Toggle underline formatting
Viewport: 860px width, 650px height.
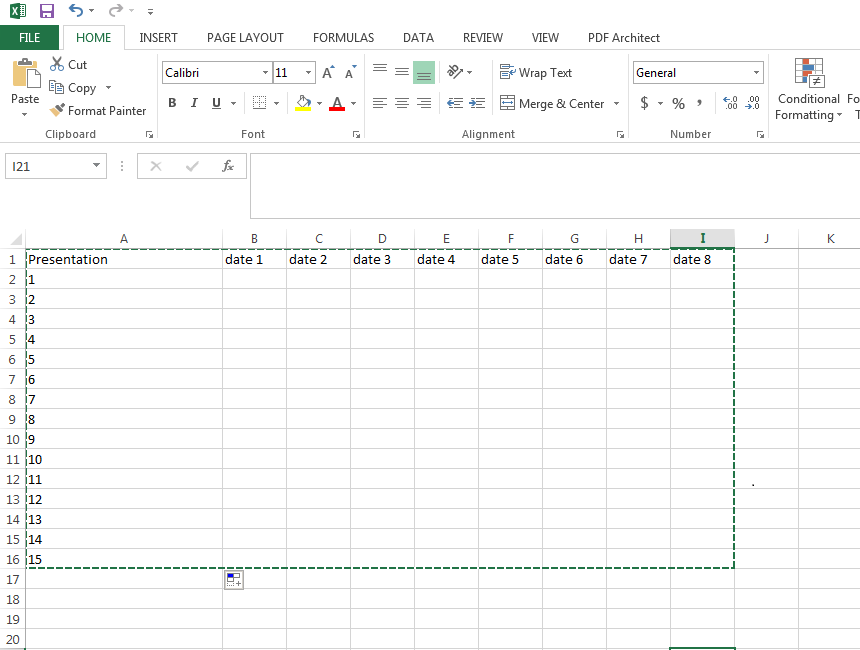click(214, 103)
